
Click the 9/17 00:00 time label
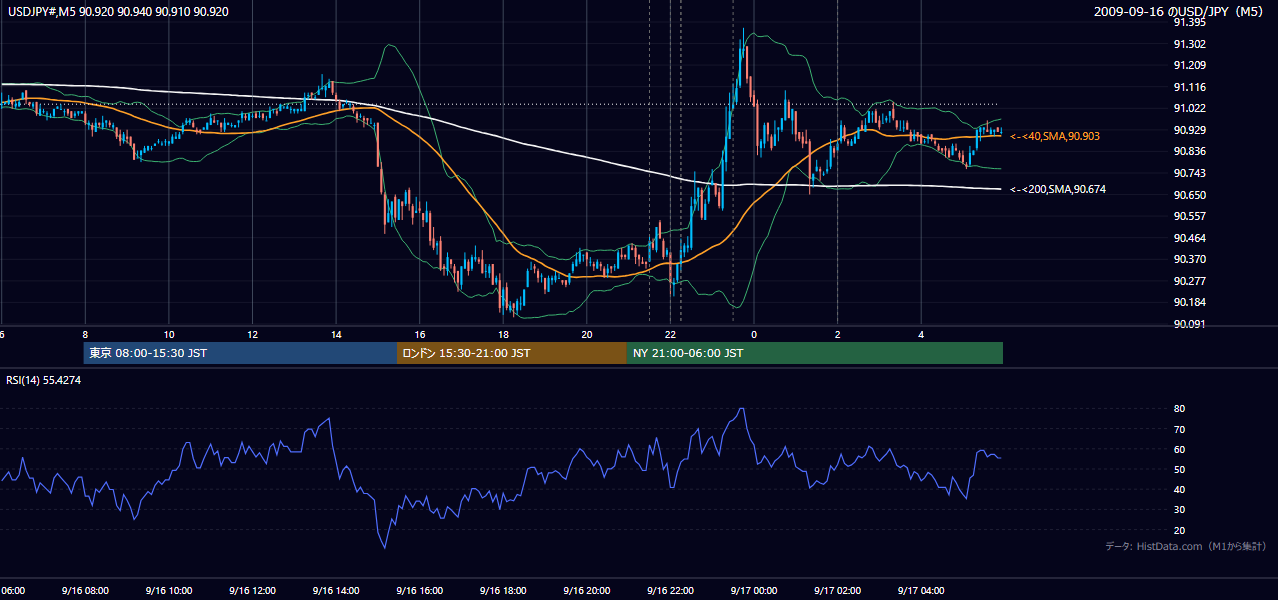click(753, 591)
